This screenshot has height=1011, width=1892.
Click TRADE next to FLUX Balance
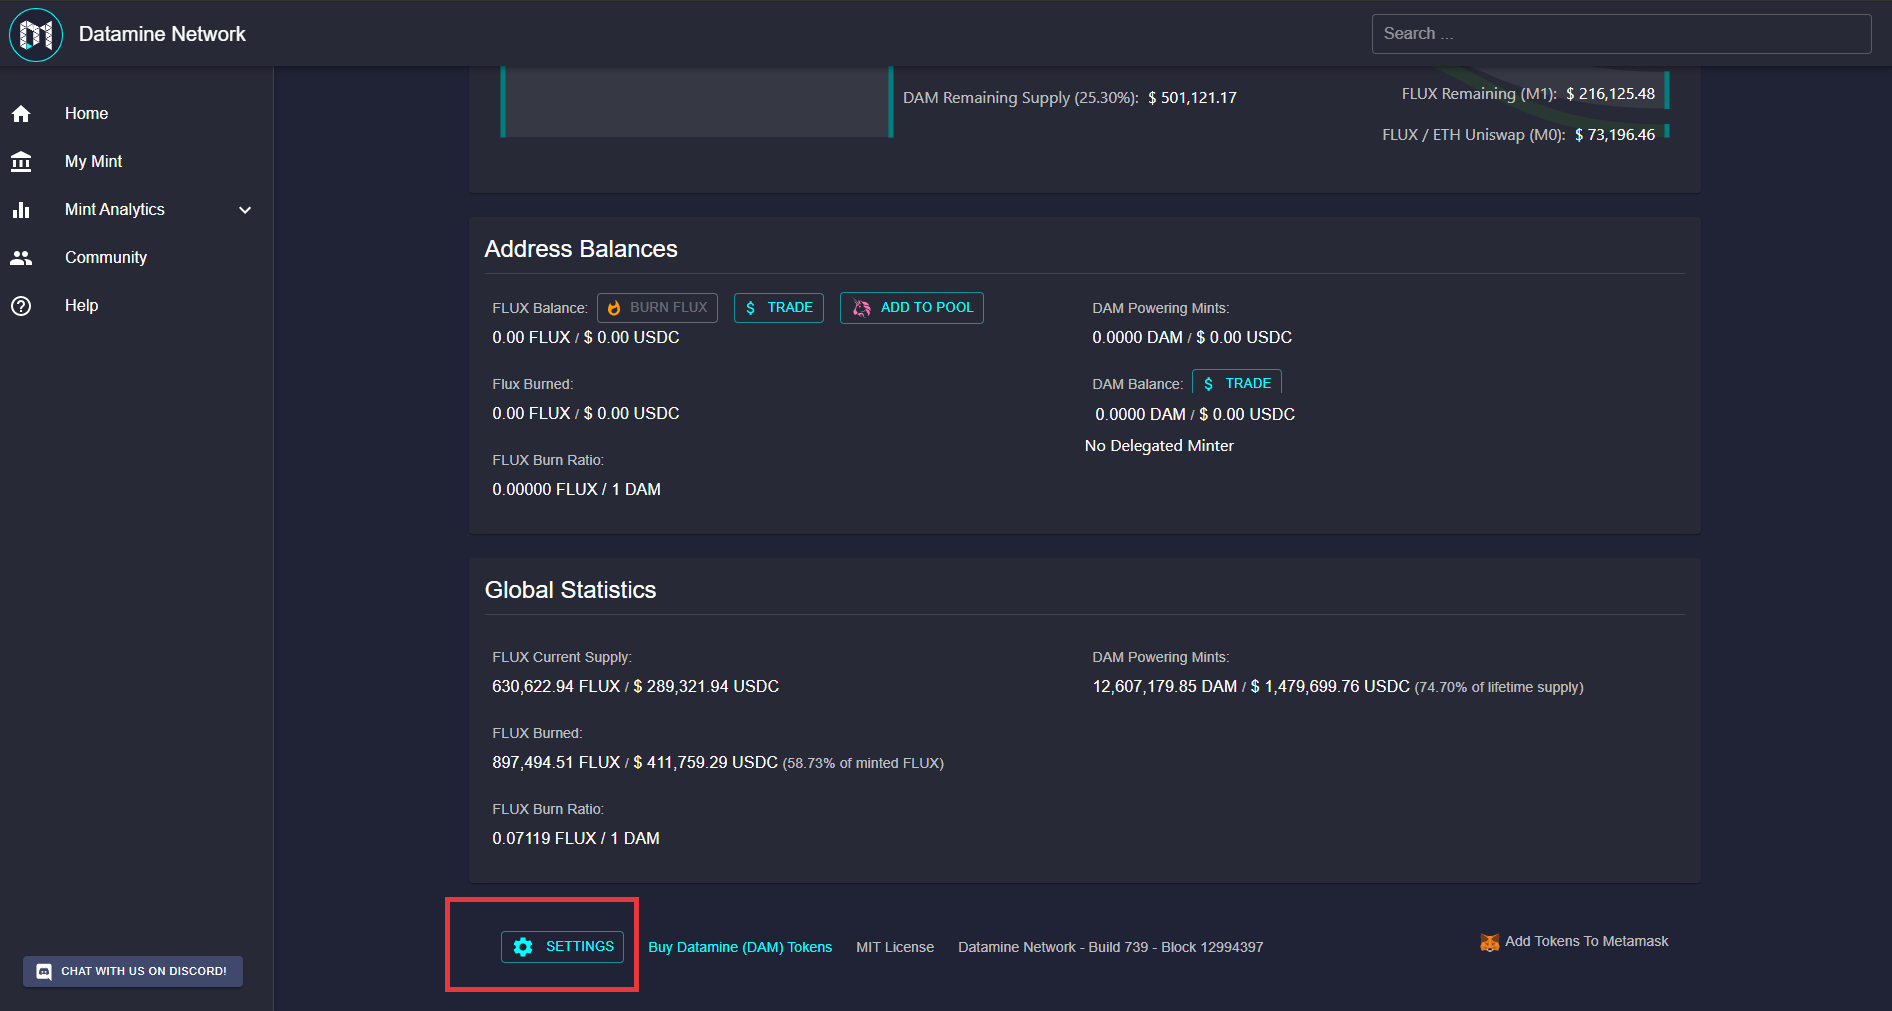(779, 308)
